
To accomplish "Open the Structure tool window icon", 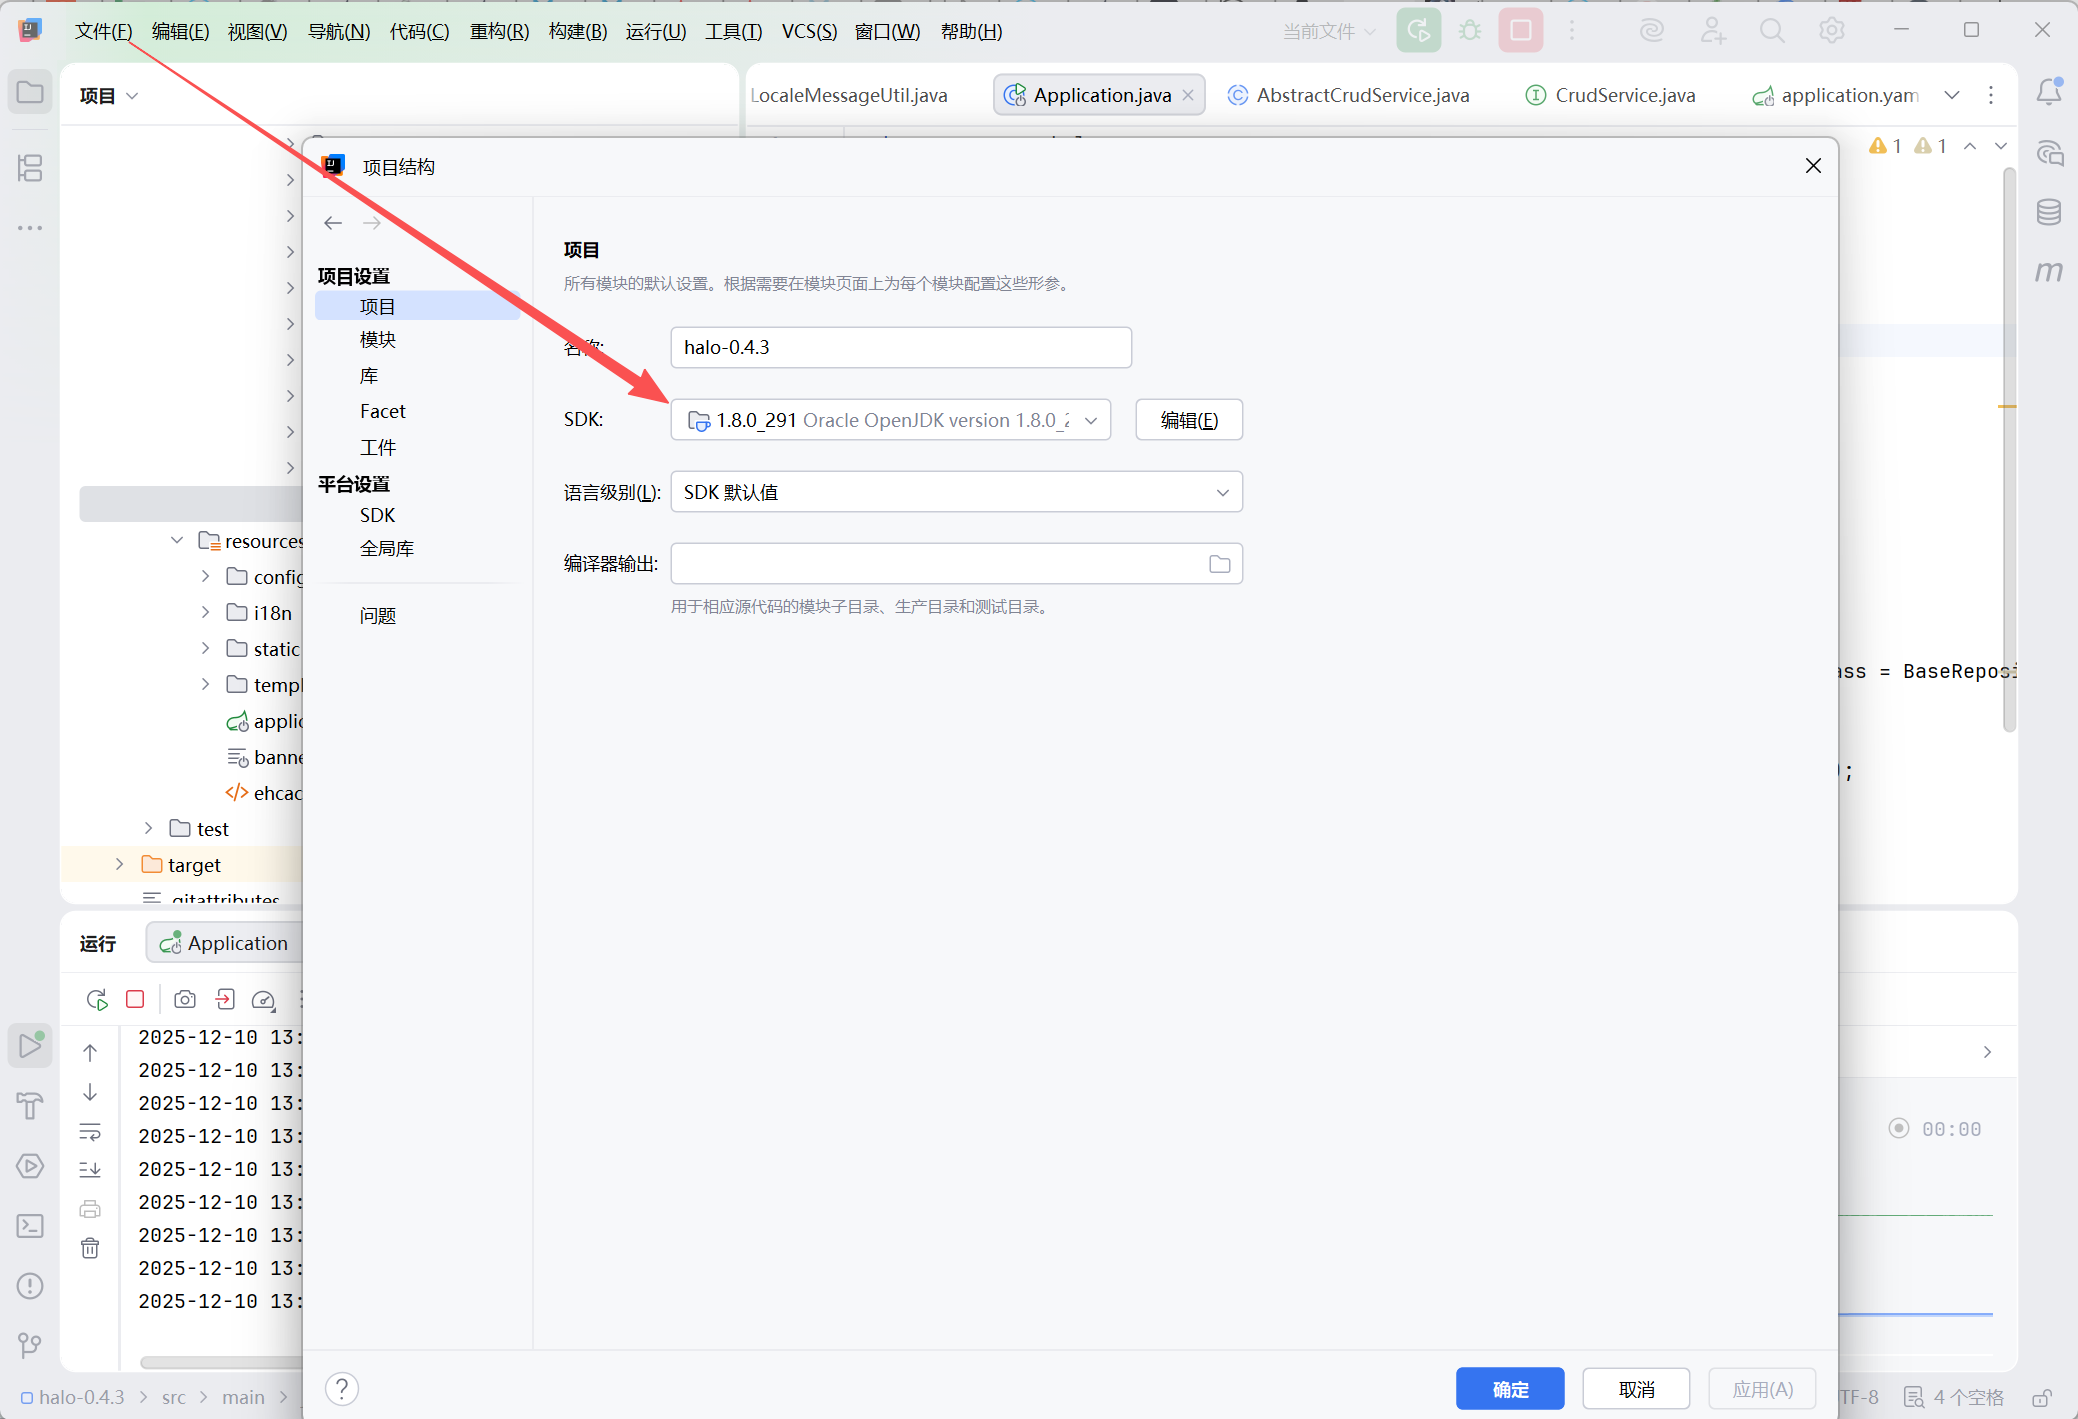I will pyautogui.click(x=30, y=168).
